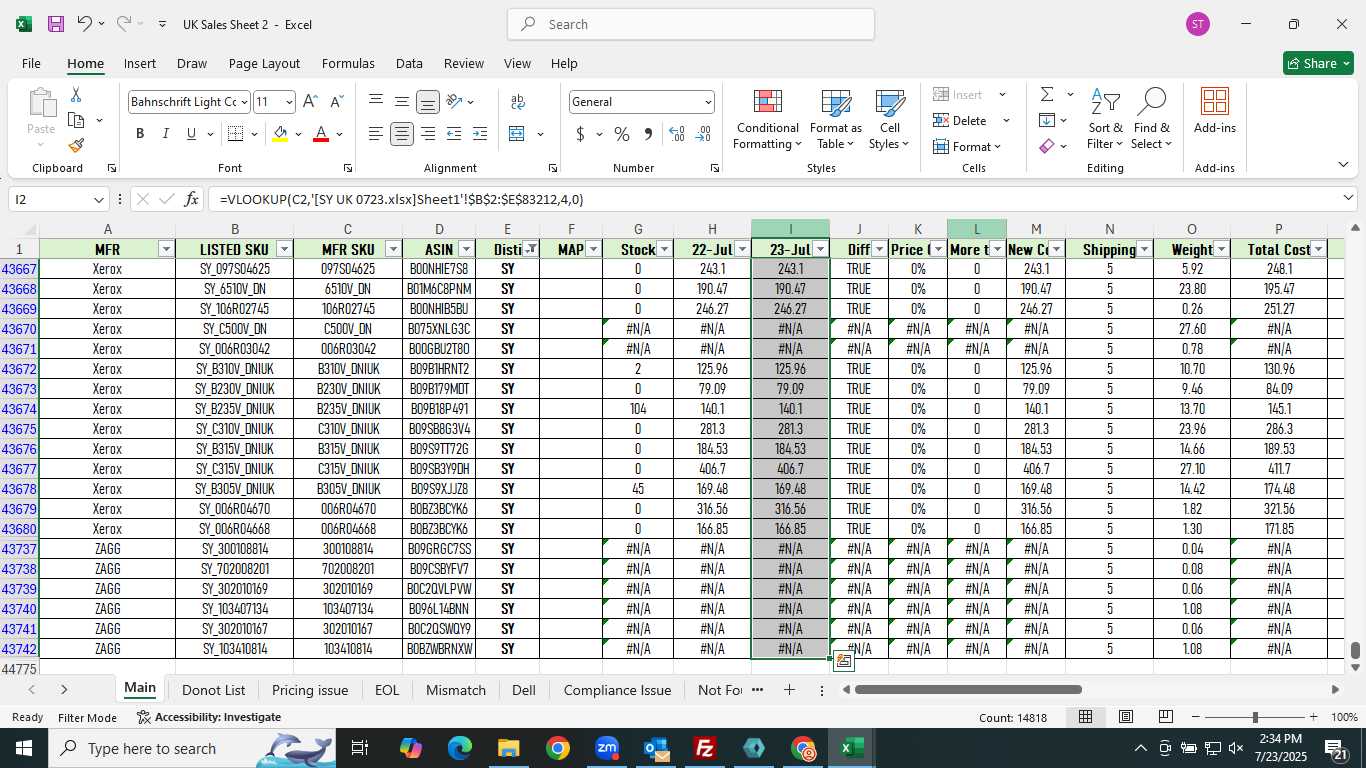Click the Cut scissors icon
The width and height of the screenshot is (1366, 768).
point(76,95)
